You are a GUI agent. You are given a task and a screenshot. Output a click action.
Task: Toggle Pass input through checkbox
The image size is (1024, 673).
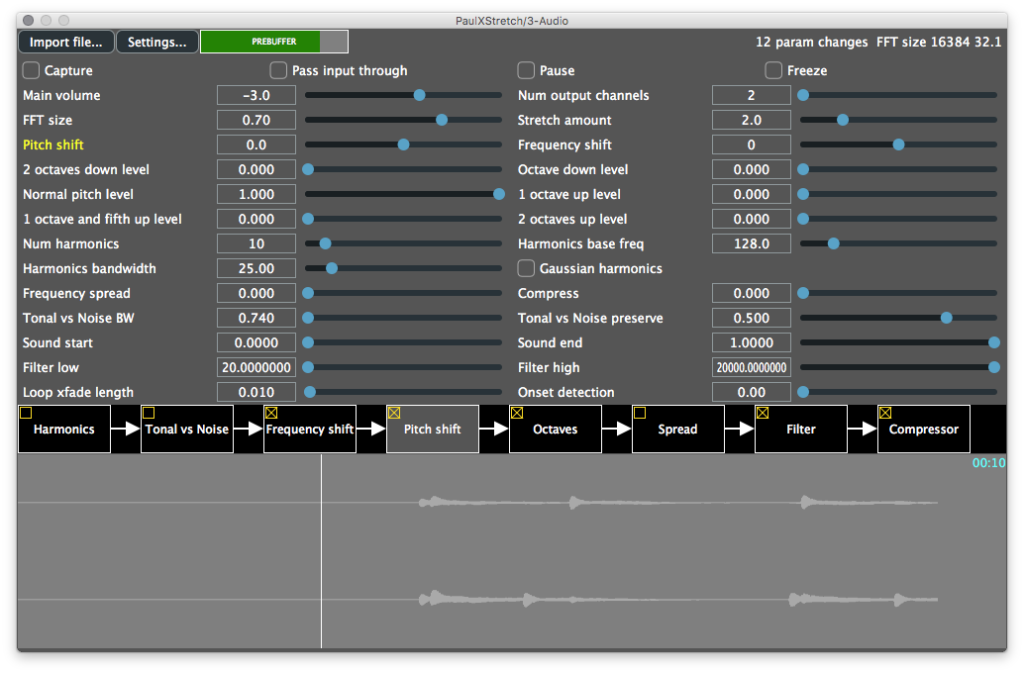(x=278, y=70)
